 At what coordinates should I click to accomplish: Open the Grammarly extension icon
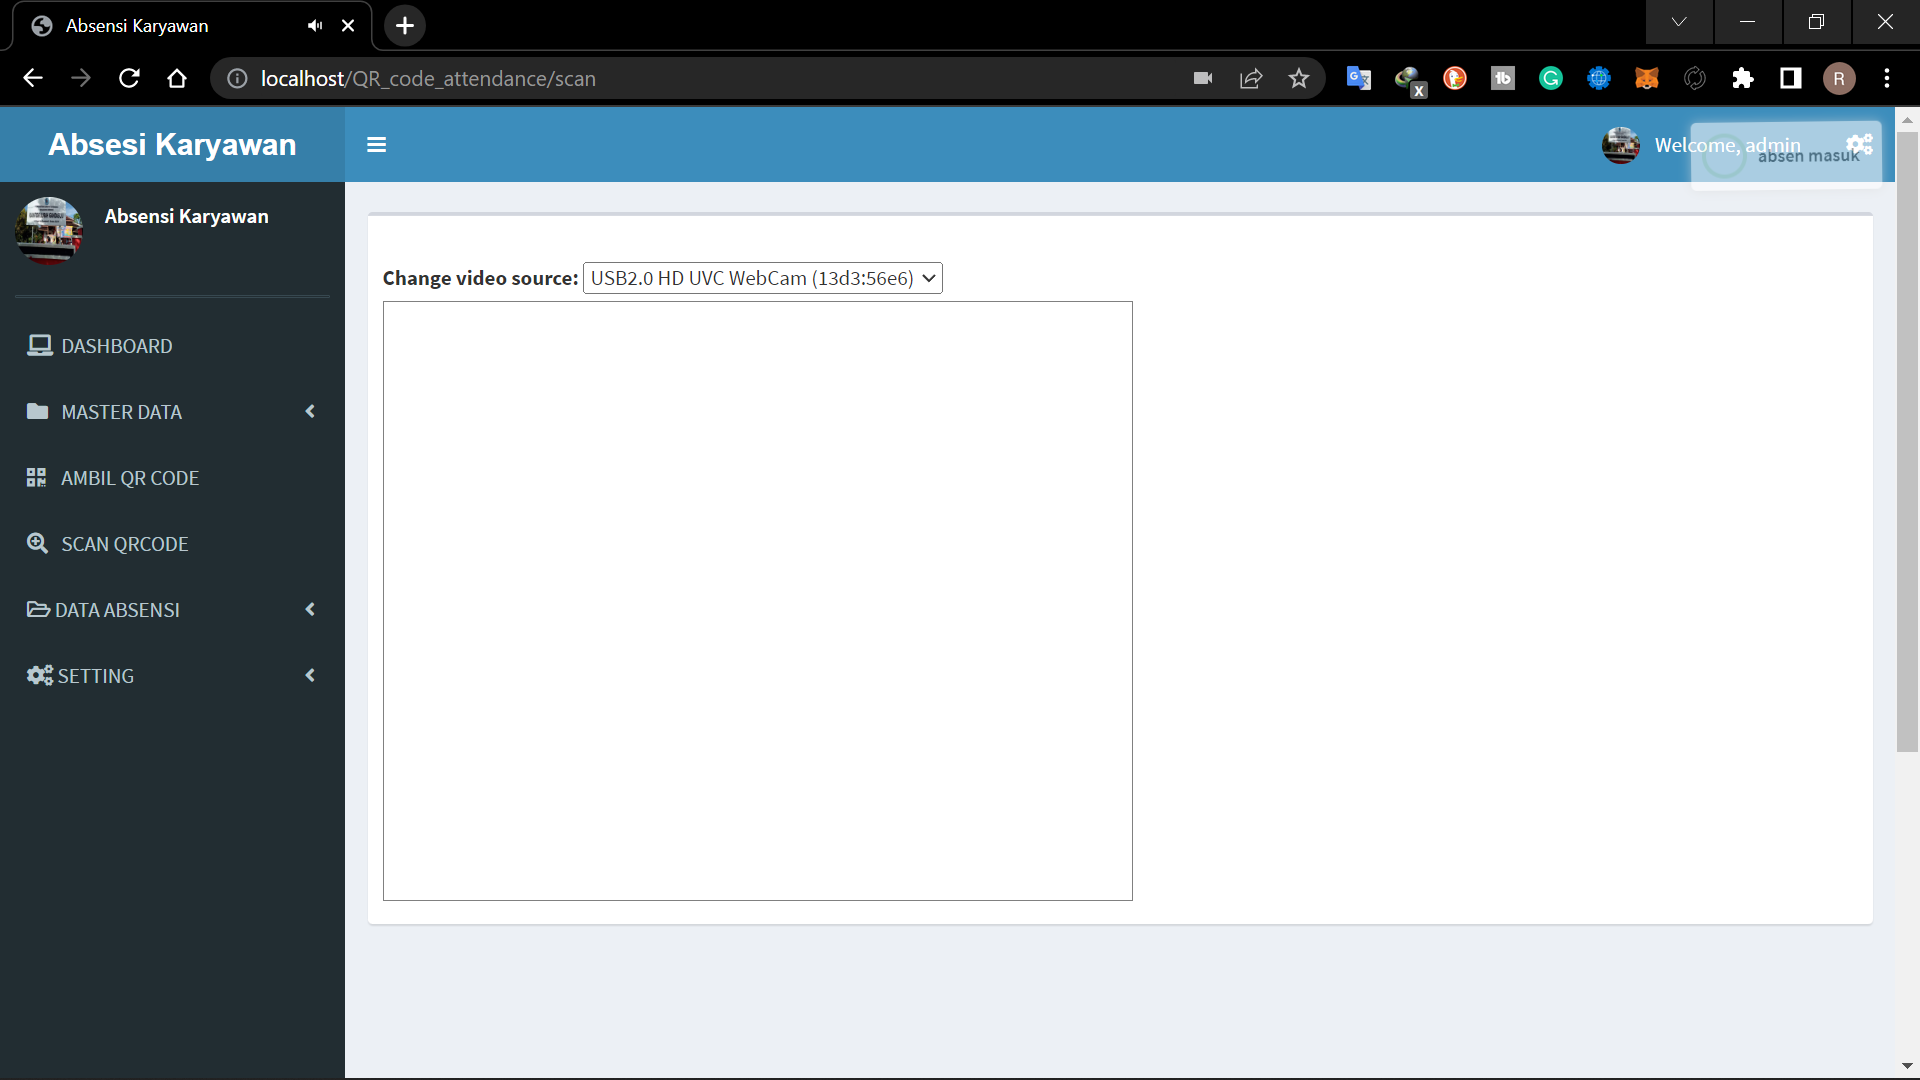click(x=1551, y=78)
